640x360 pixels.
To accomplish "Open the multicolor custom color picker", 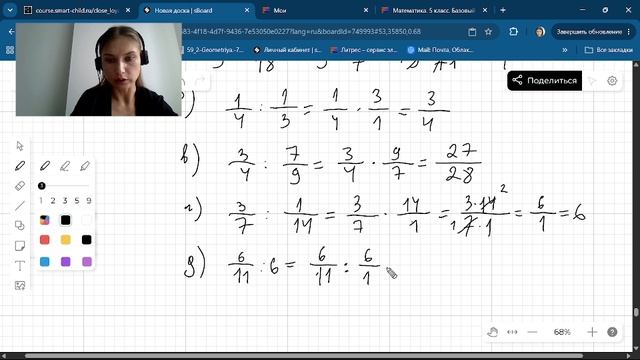I will [x=45, y=220].
